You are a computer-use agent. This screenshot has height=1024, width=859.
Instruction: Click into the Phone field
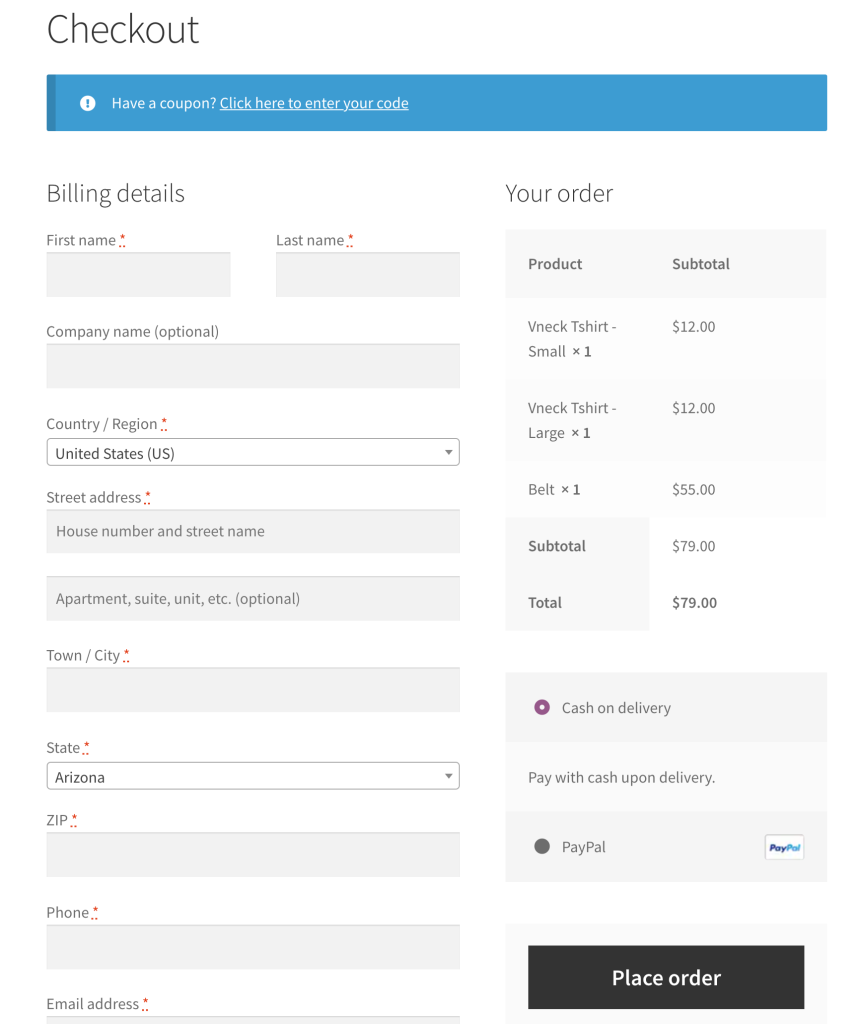click(253, 947)
